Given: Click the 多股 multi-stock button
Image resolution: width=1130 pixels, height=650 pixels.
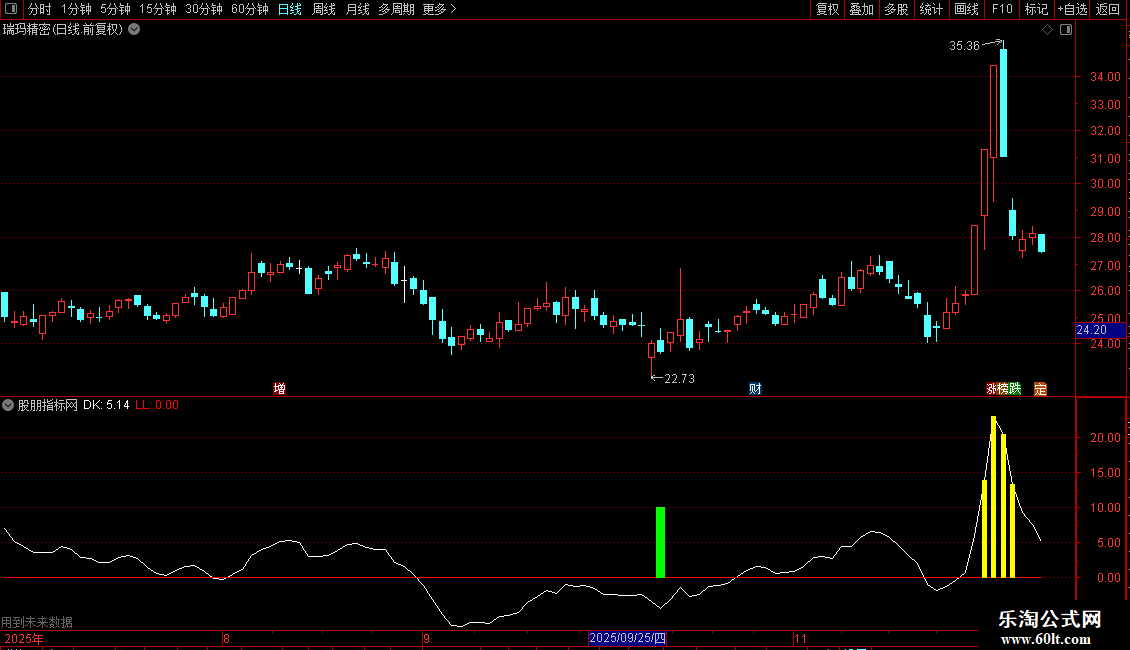Looking at the screenshot, I should tap(896, 9).
